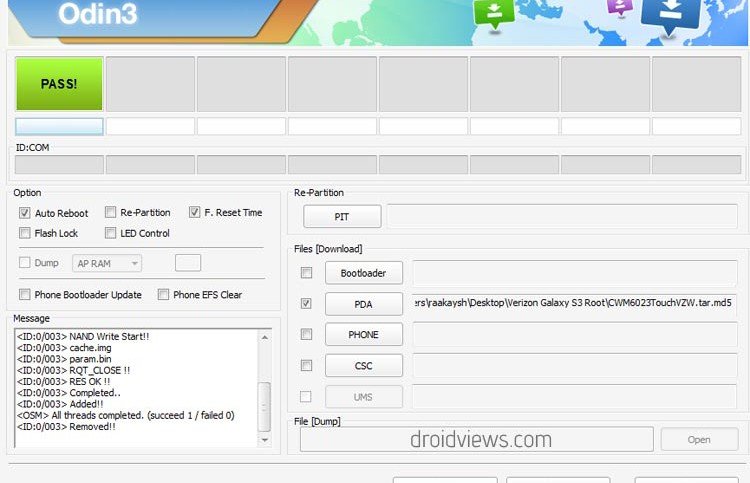Click the CSC file button
This screenshot has height=483, width=750.
[364, 366]
